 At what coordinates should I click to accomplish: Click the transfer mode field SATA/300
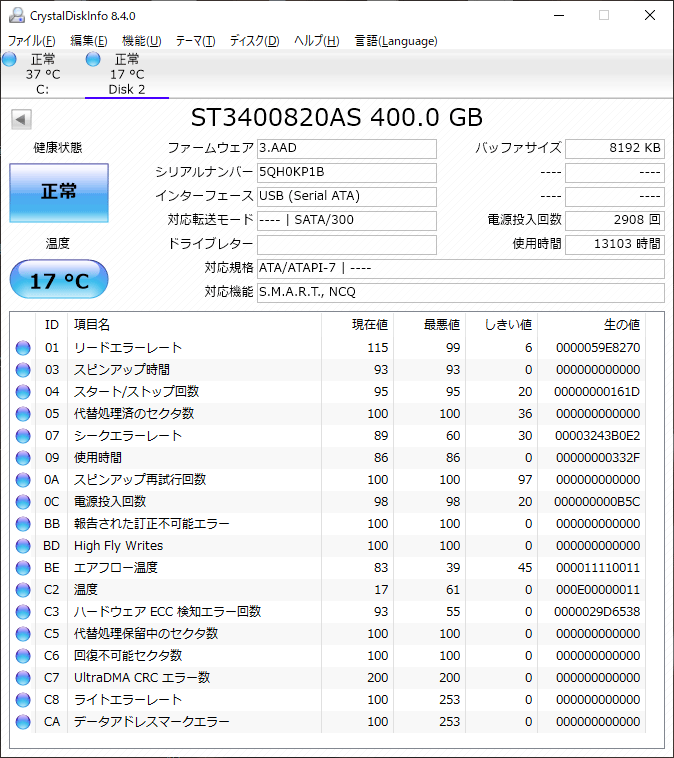(347, 220)
